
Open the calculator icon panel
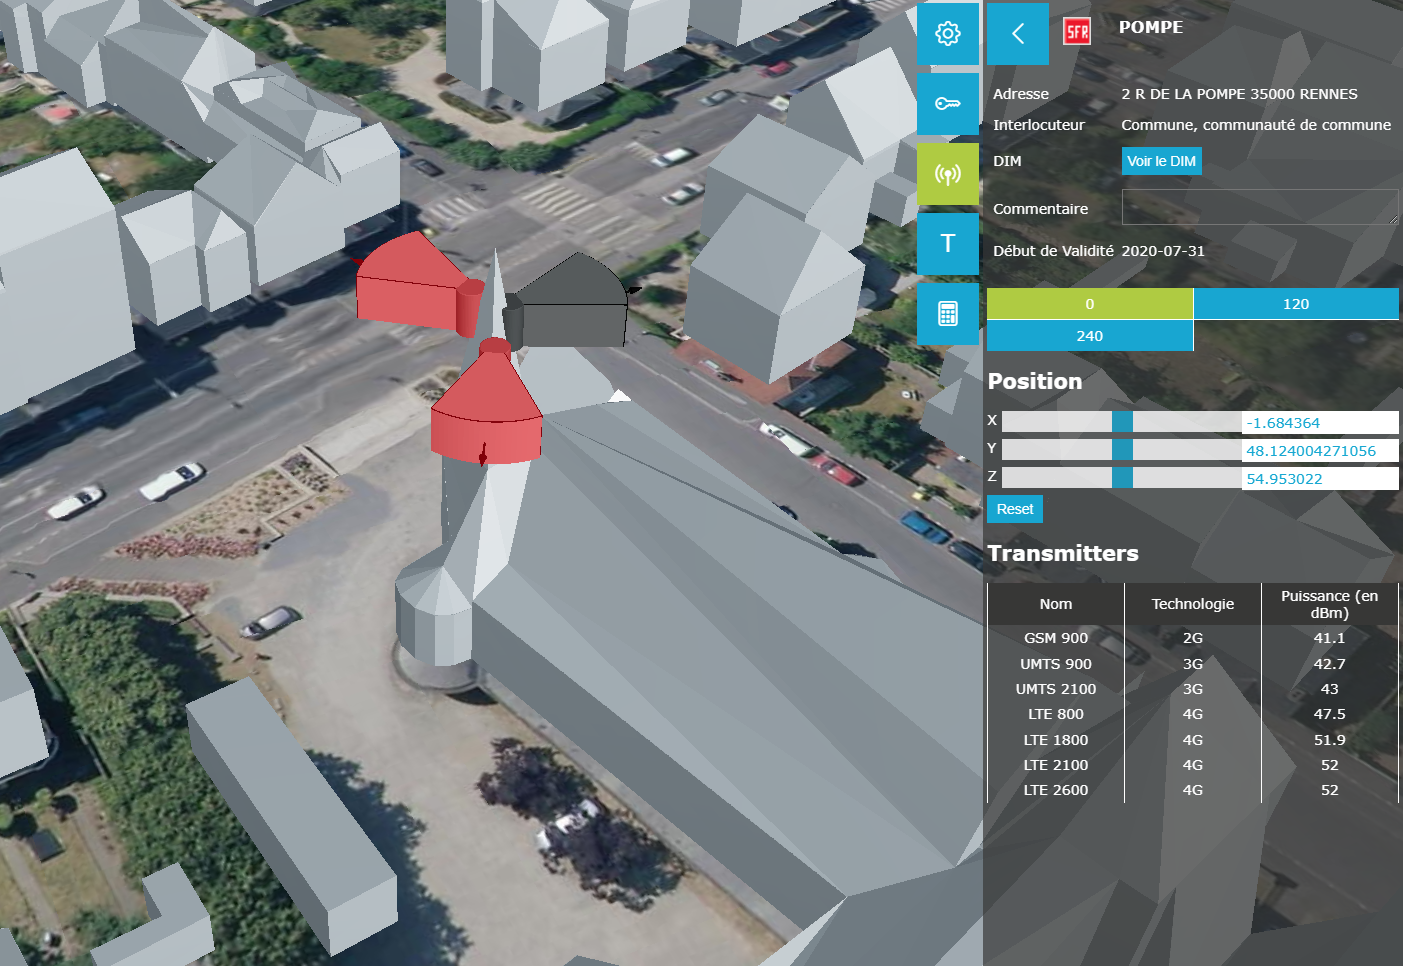point(947,314)
